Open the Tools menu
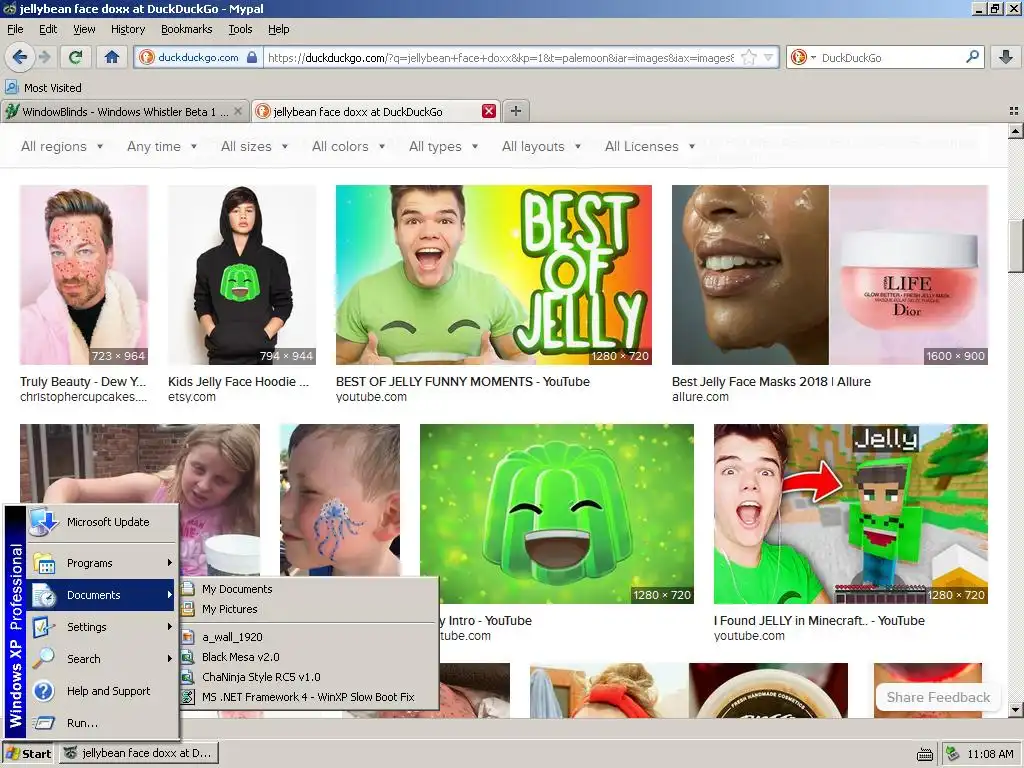Viewport: 1024px width, 768px height. click(240, 29)
